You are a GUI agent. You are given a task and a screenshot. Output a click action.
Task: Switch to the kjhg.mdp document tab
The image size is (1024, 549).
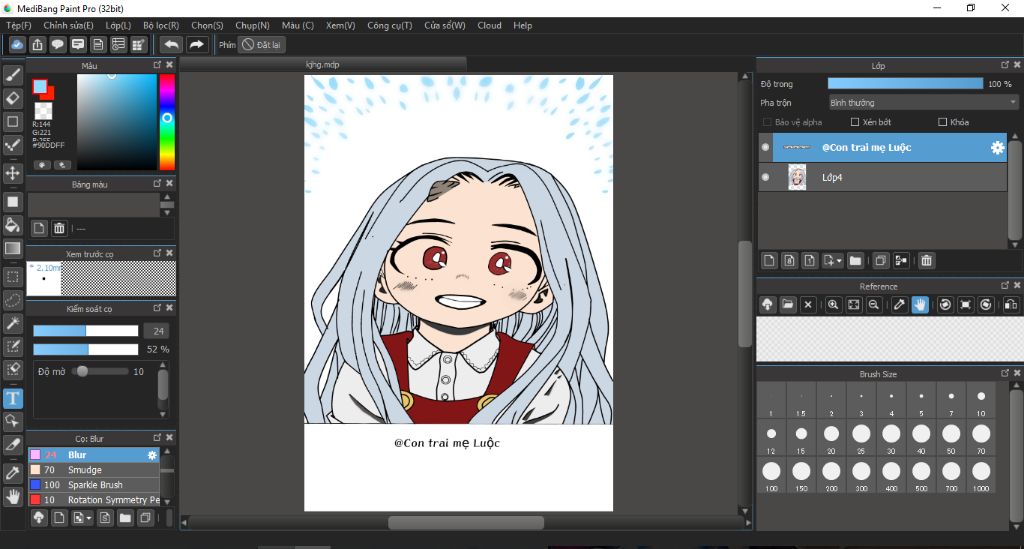[323, 64]
